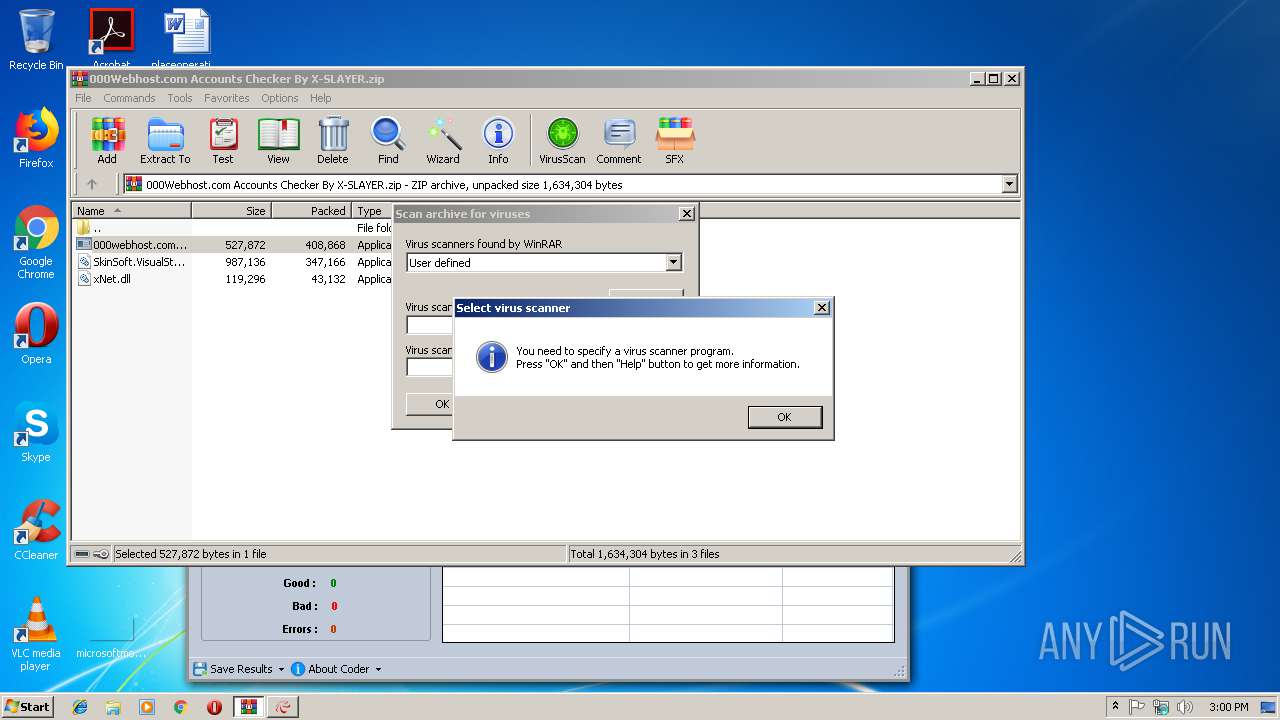Close the Scan archive for viruses dialog
The image size is (1280, 720).
(686, 214)
